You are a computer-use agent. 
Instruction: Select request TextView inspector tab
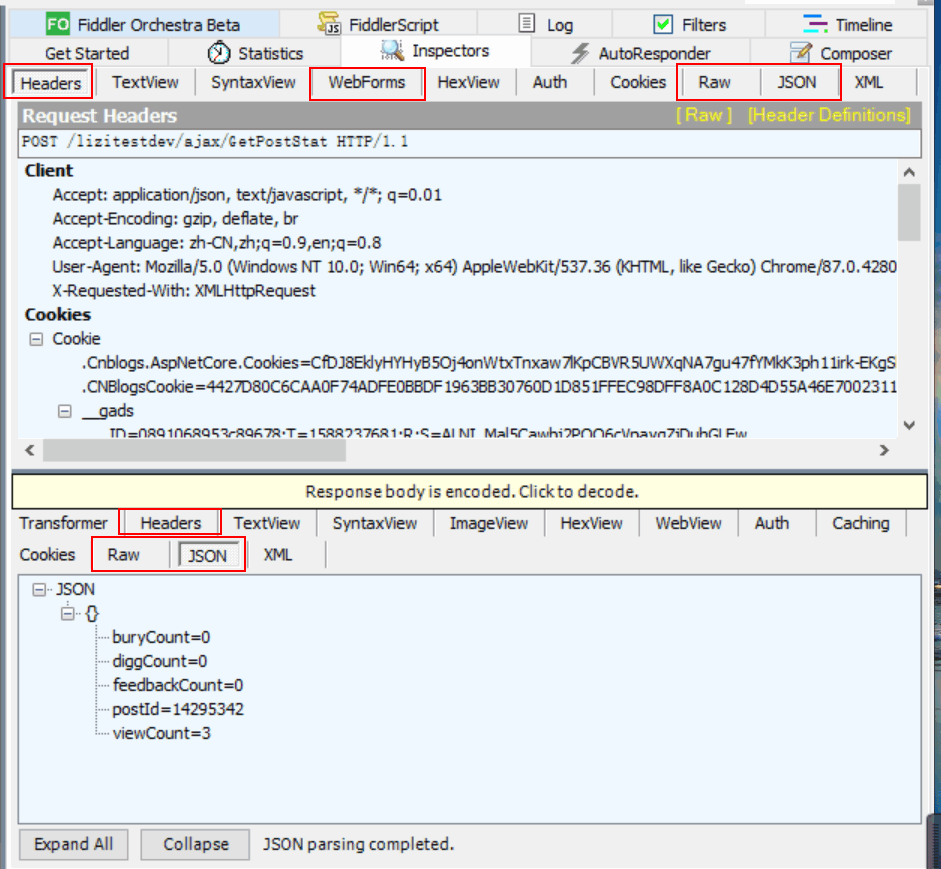[x=145, y=82]
